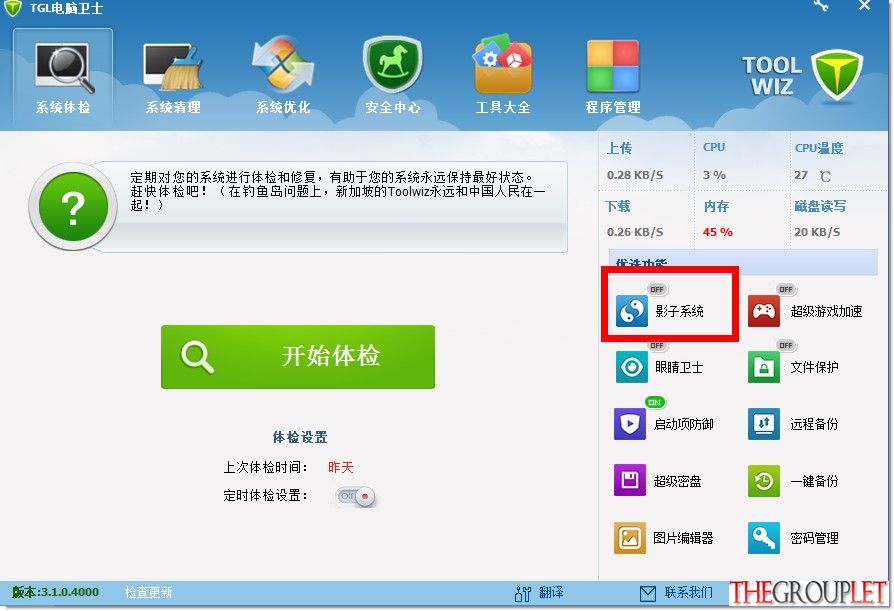Click the green question mark icon
This screenshot has height=611, width=894.
(73, 207)
